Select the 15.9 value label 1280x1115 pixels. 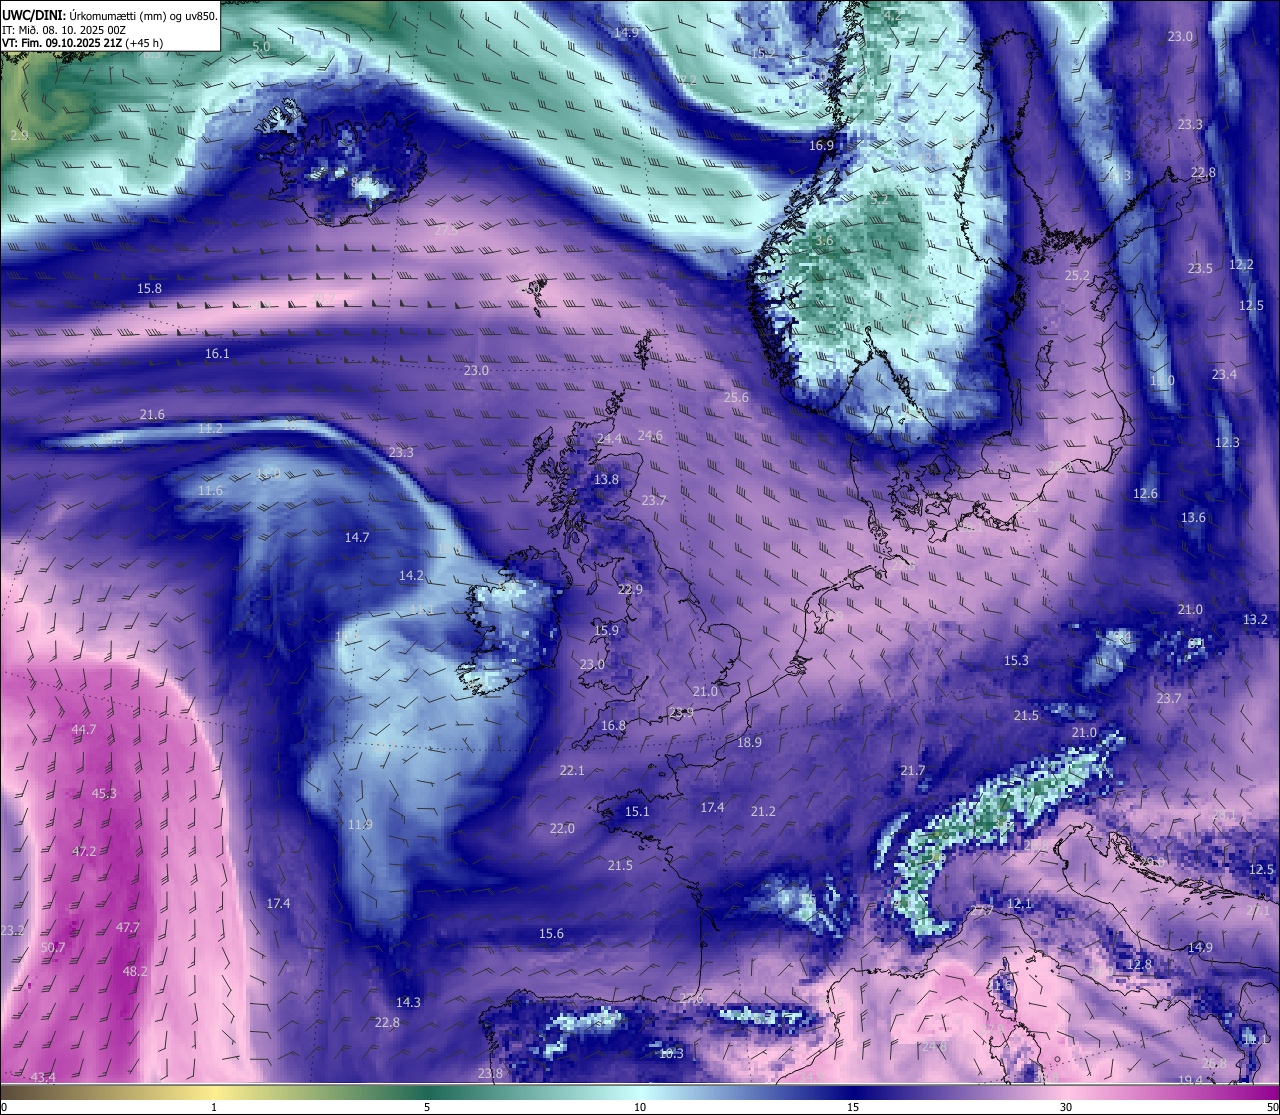606,630
